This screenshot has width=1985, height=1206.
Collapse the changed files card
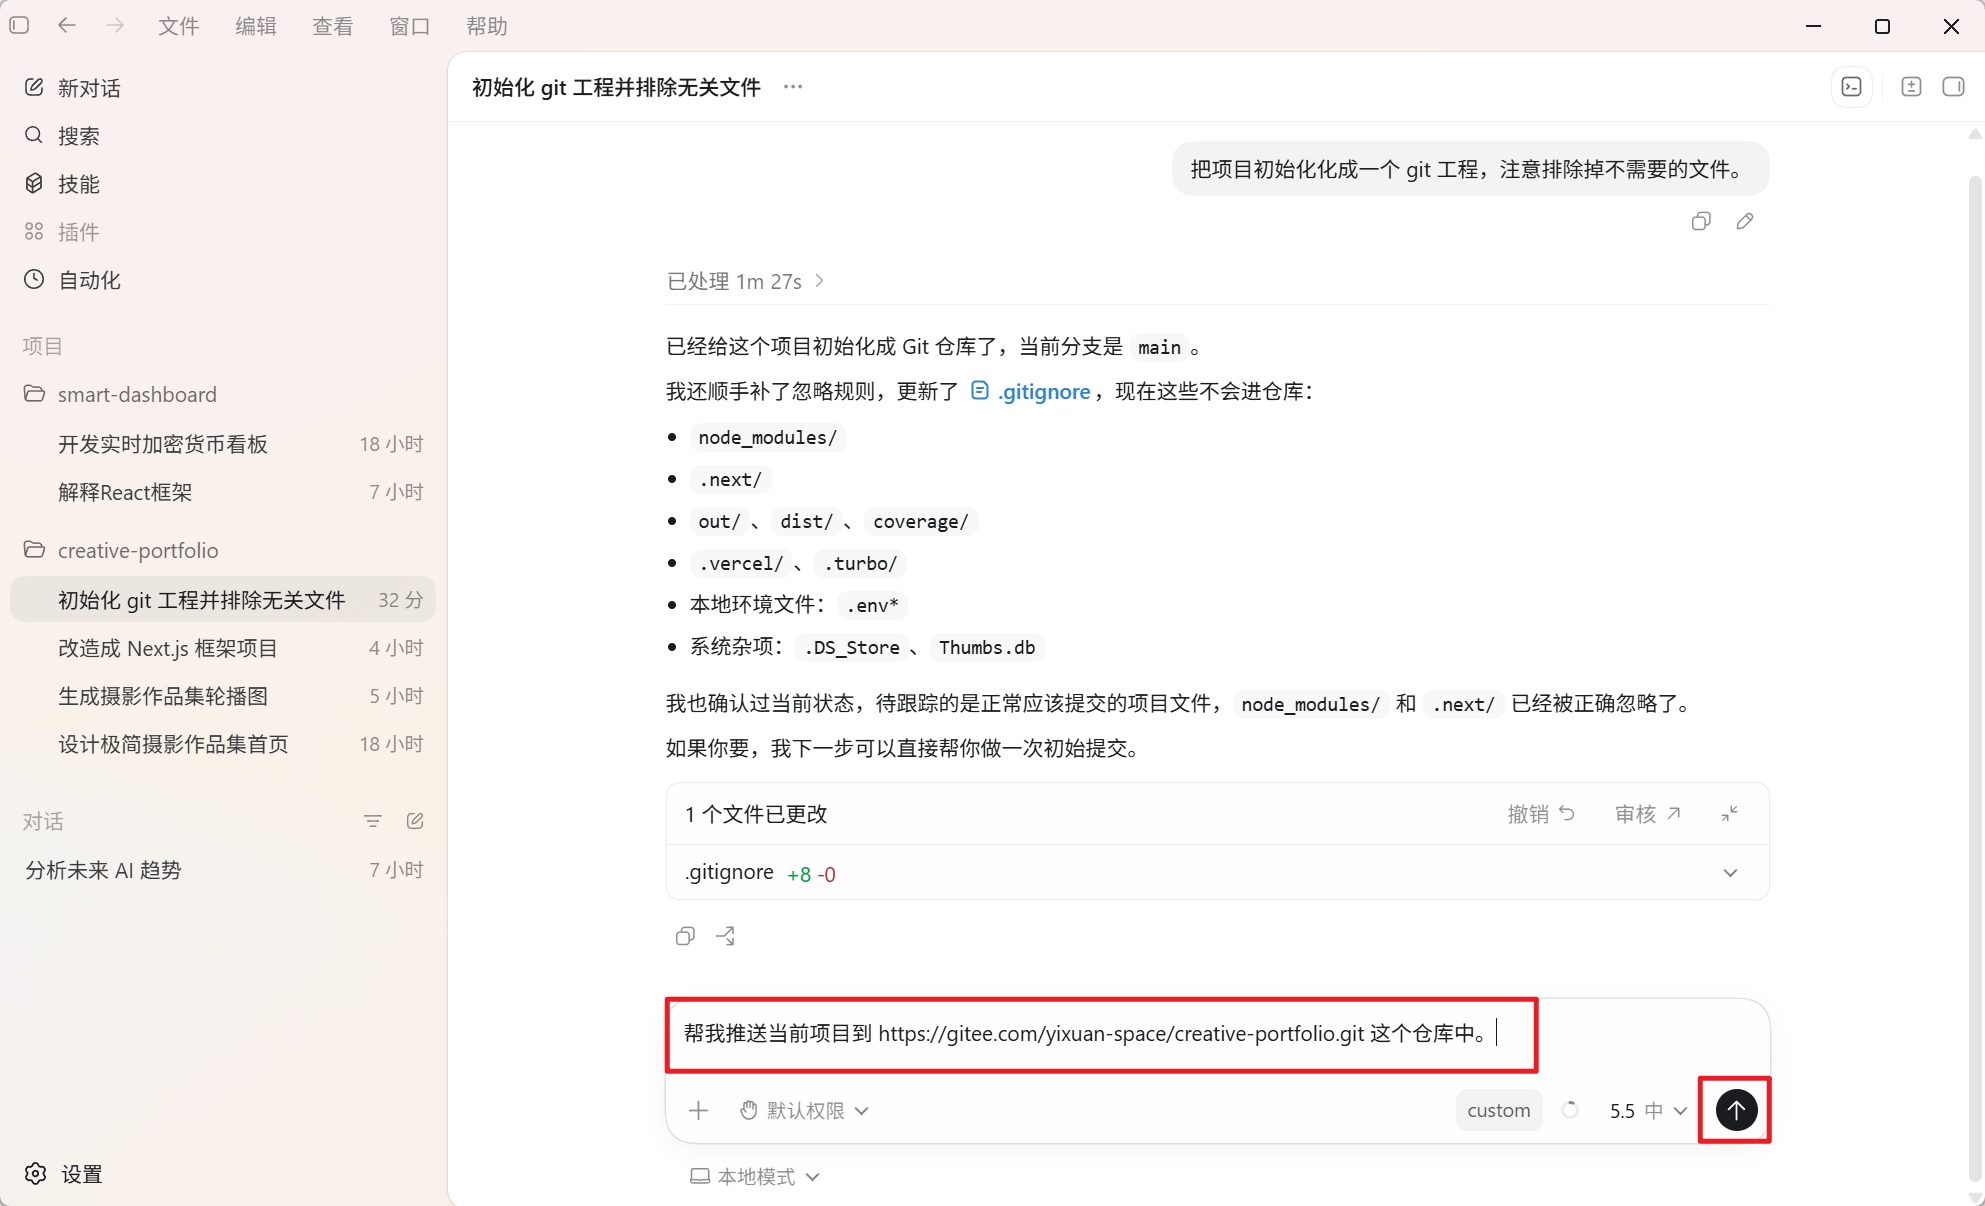1730,814
